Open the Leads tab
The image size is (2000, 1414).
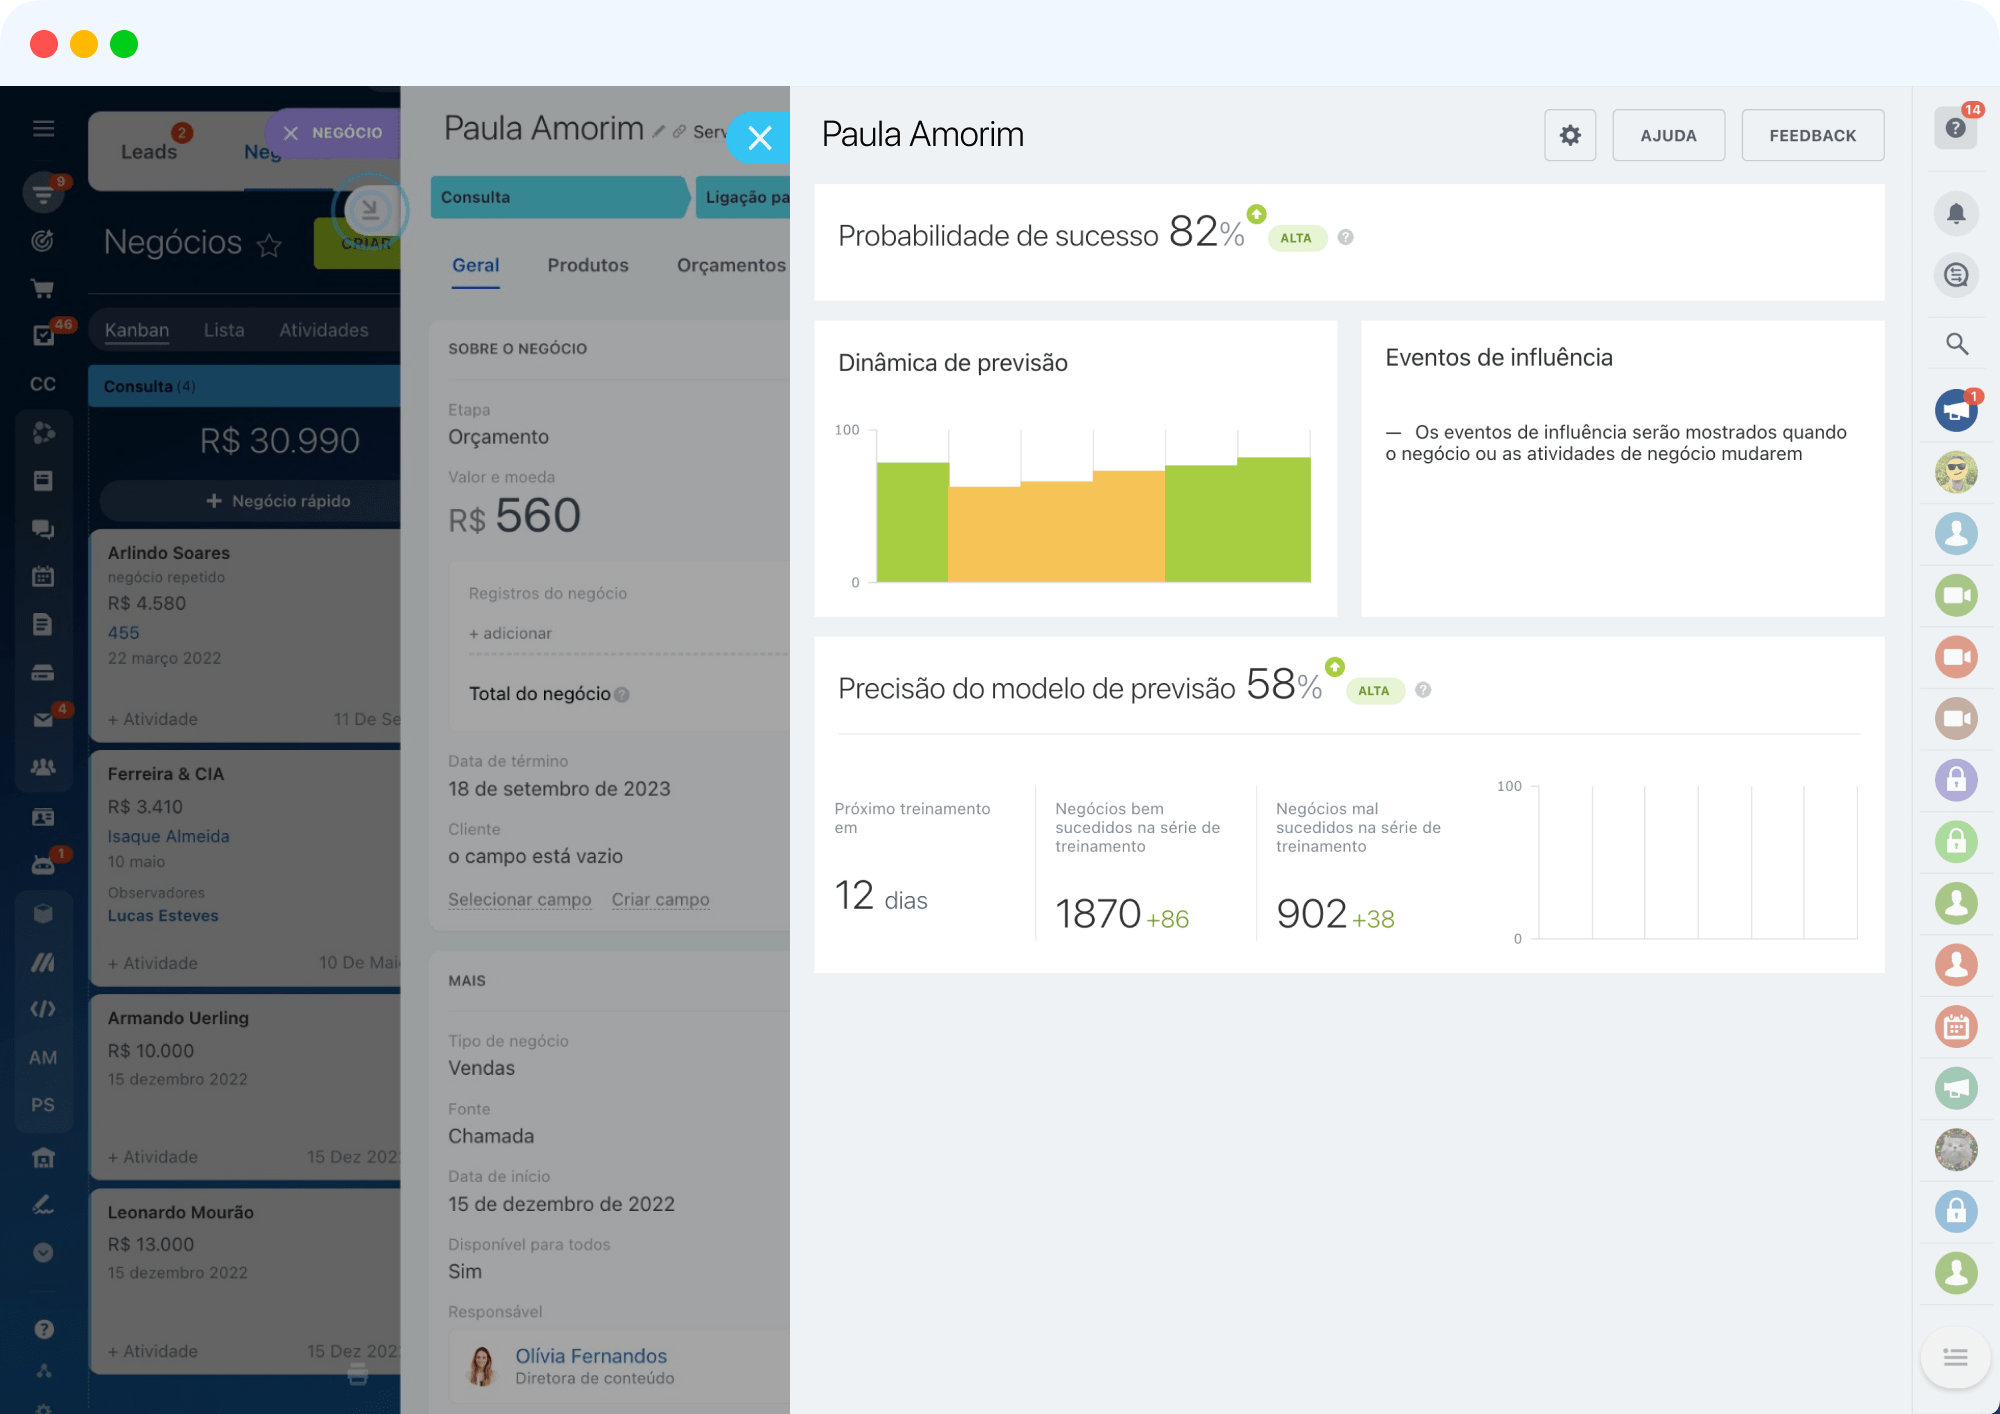pyautogui.click(x=149, y=152)
